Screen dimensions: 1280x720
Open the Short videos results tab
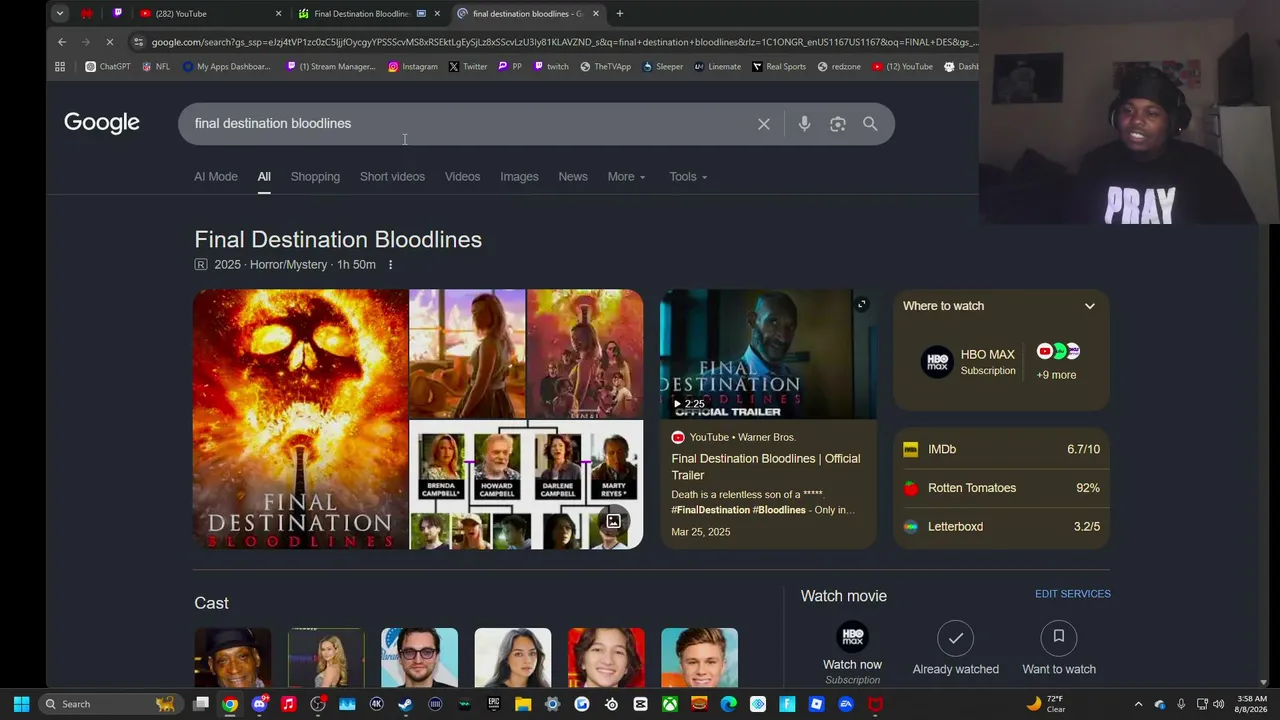(x=392, y=177)
